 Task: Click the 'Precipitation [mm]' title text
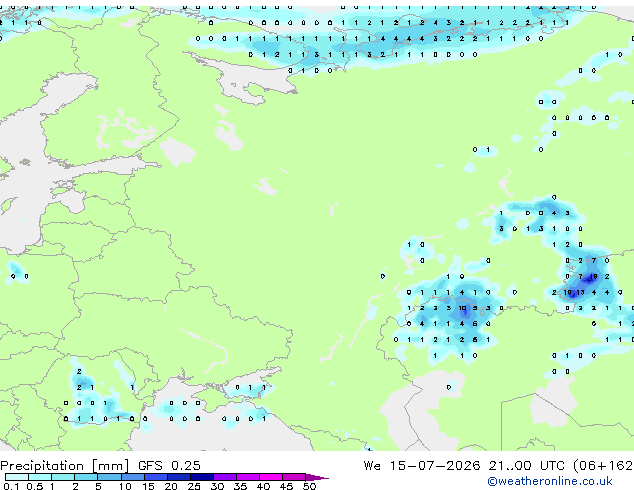point(65,466)
